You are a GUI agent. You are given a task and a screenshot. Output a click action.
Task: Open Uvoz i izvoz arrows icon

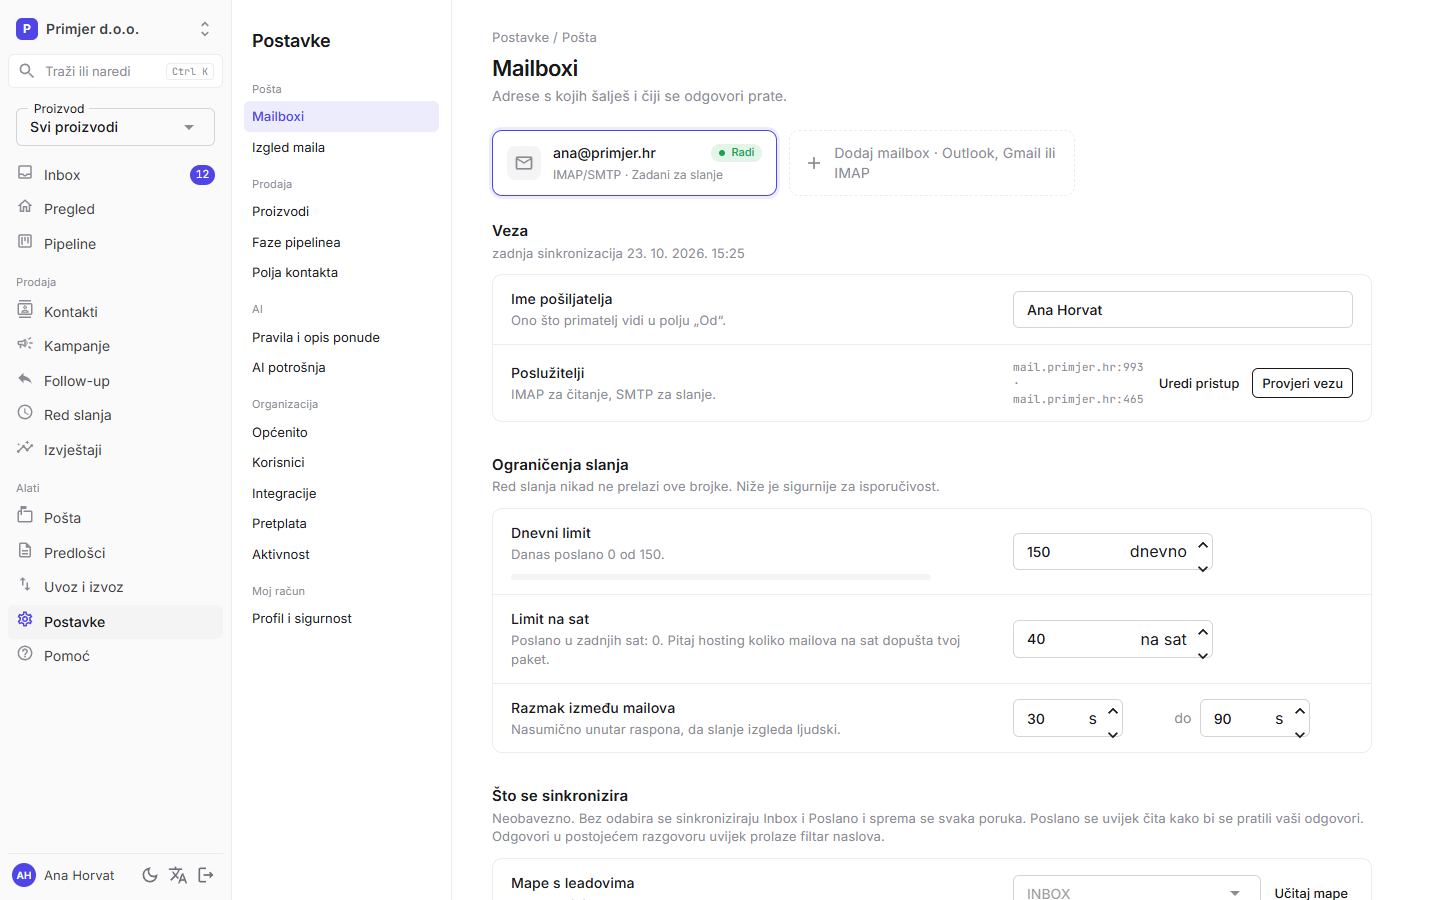point(25,585)
